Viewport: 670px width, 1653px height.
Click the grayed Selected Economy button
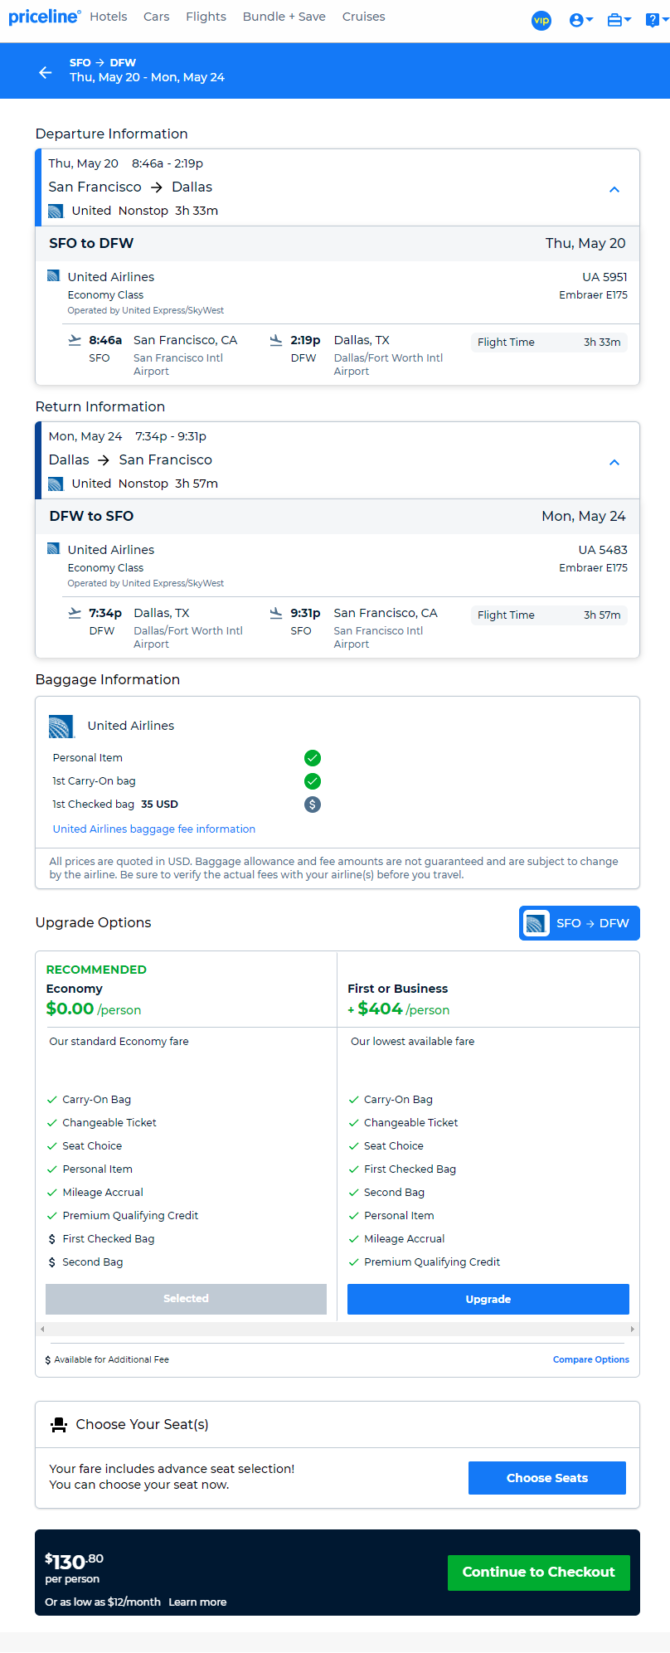(186, 1299)
